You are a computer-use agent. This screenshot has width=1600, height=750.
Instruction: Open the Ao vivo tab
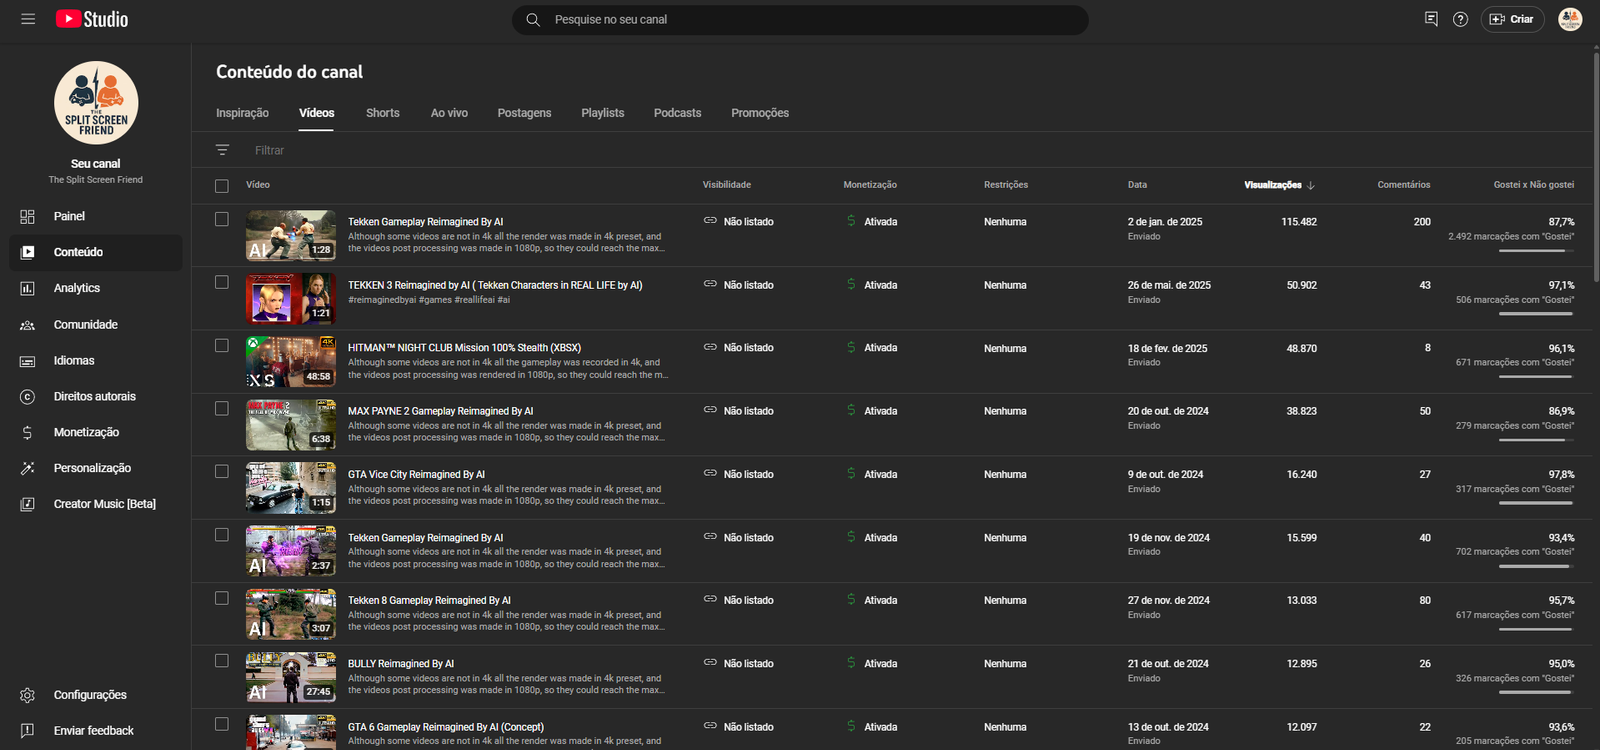(x=449, y=113)
